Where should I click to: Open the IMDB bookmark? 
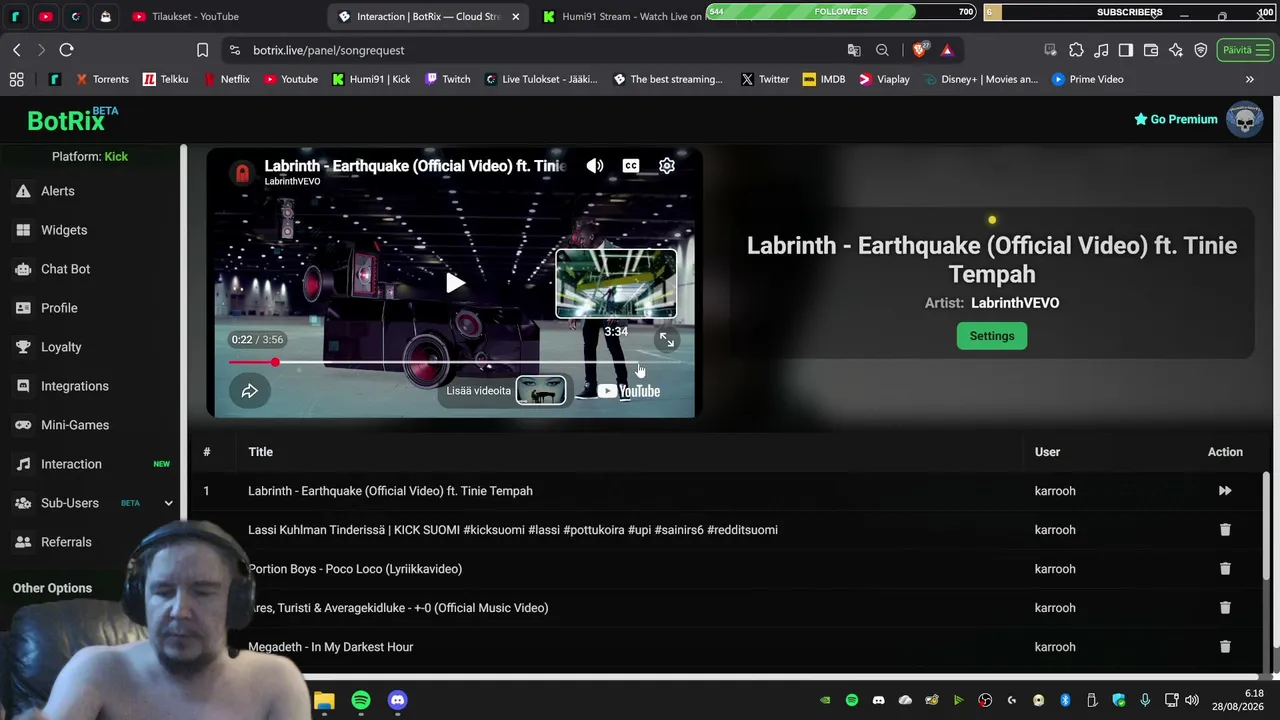pos(823,79)
